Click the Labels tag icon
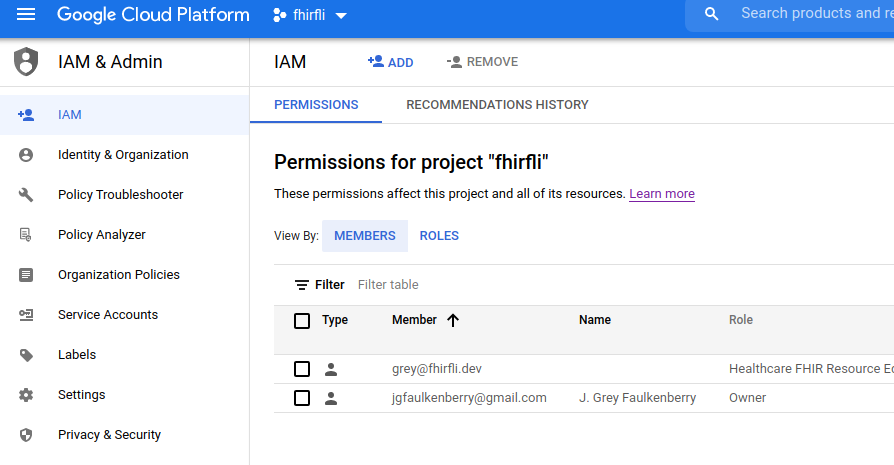The height and width of the screenshot is (465, 894). point(26,355)
